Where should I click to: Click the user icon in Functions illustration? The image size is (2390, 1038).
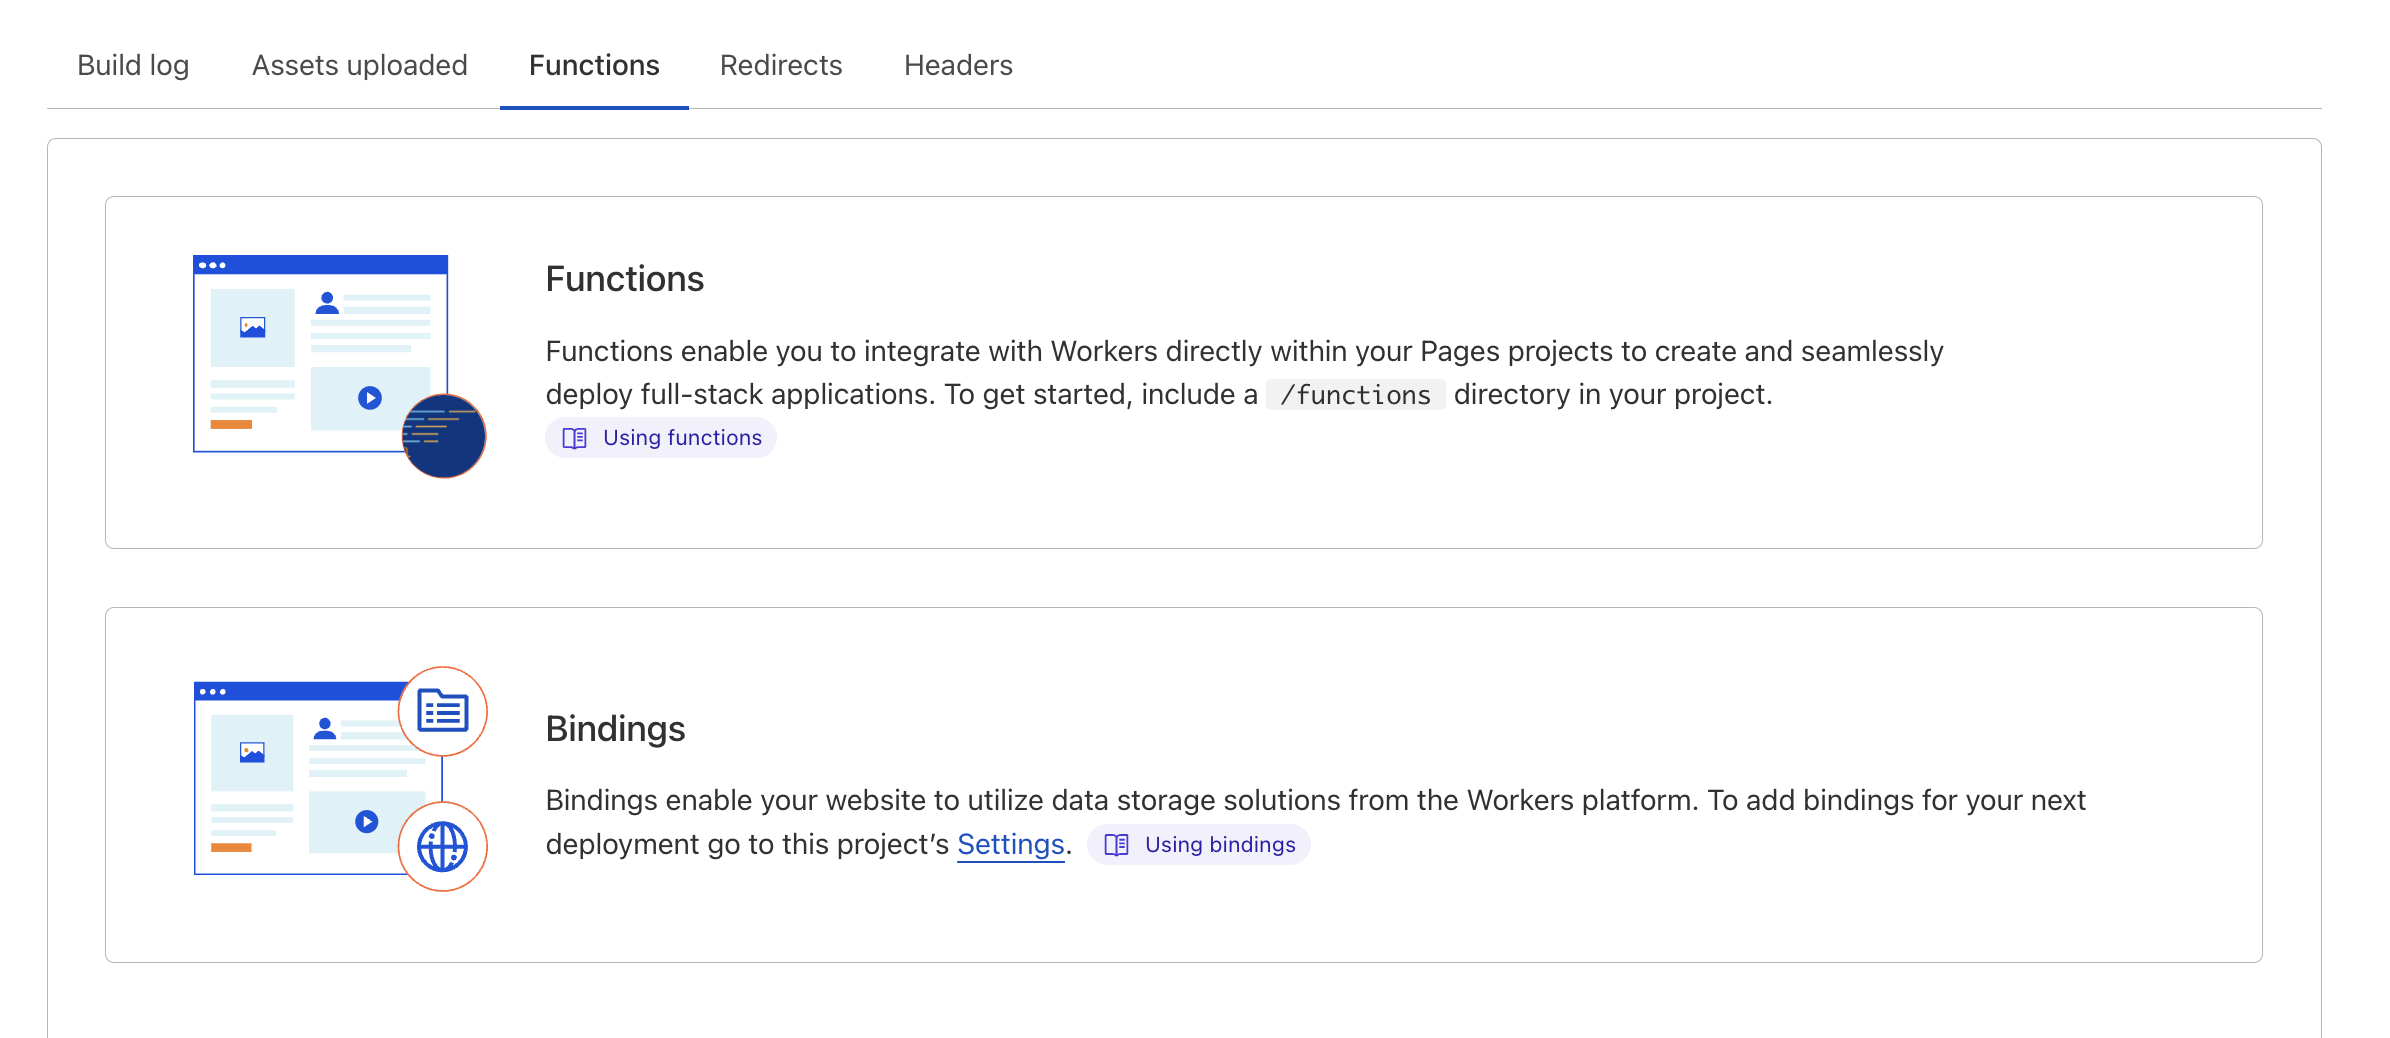[x=327, y=302]
